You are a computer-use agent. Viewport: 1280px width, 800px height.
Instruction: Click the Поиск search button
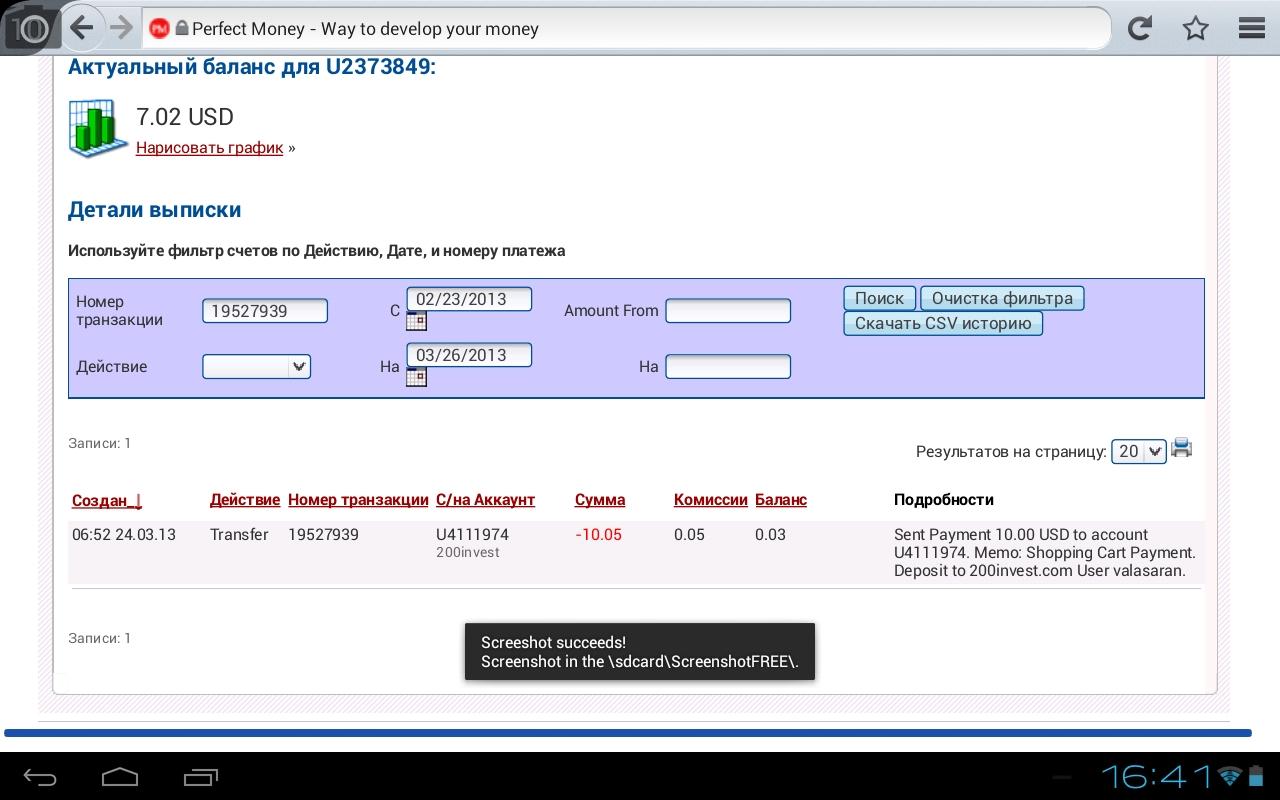(x=879, y=298)
